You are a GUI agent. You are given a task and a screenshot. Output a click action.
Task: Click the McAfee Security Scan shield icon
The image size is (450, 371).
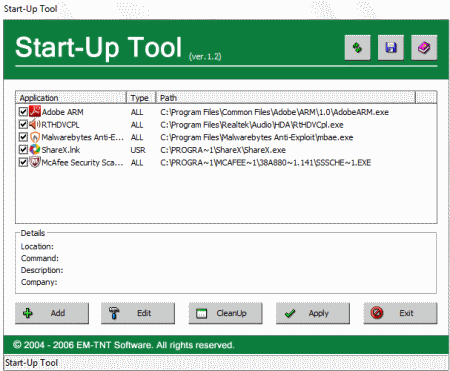click(35, 162)
